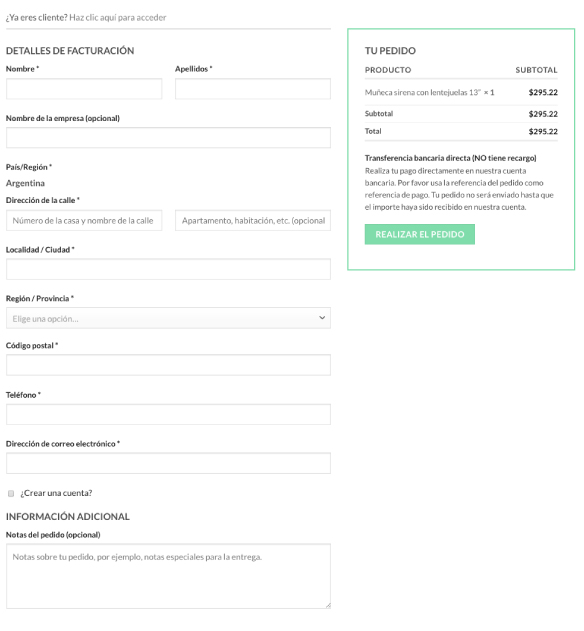This screenshot has width=584, height=631.
Task: Click the 'Apartamento, habitación' optional field
Action: click(253, 220)
